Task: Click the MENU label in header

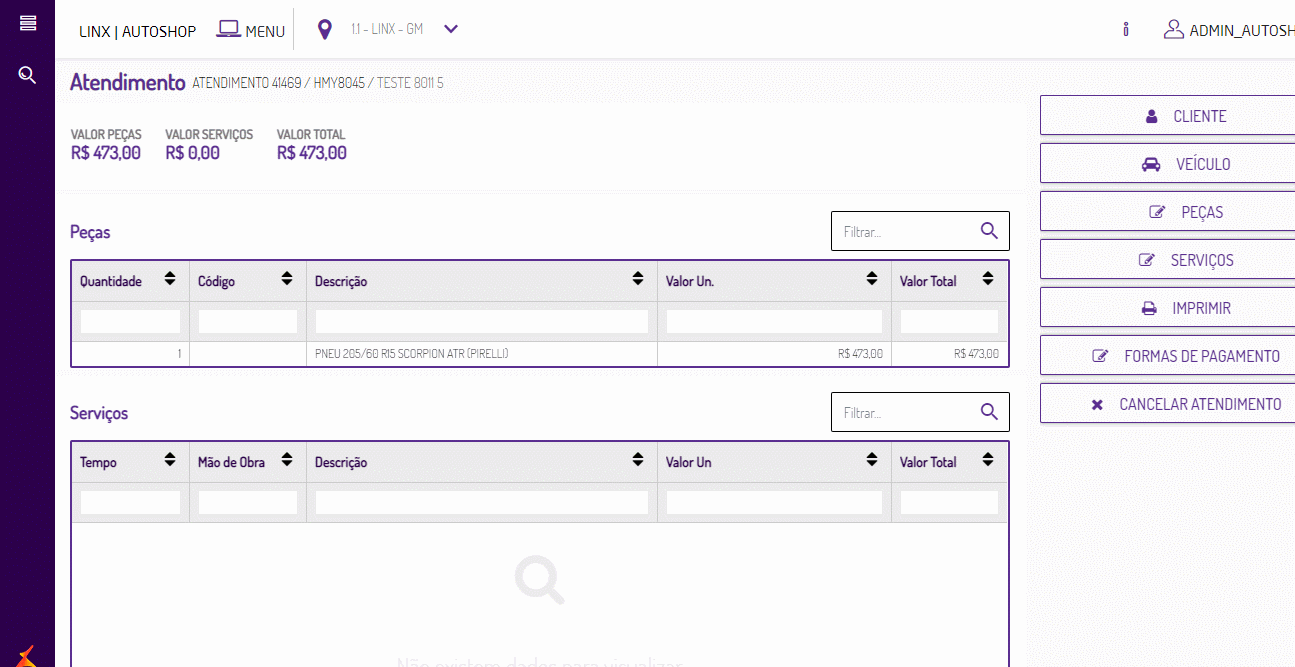Action: coord(265,32)
